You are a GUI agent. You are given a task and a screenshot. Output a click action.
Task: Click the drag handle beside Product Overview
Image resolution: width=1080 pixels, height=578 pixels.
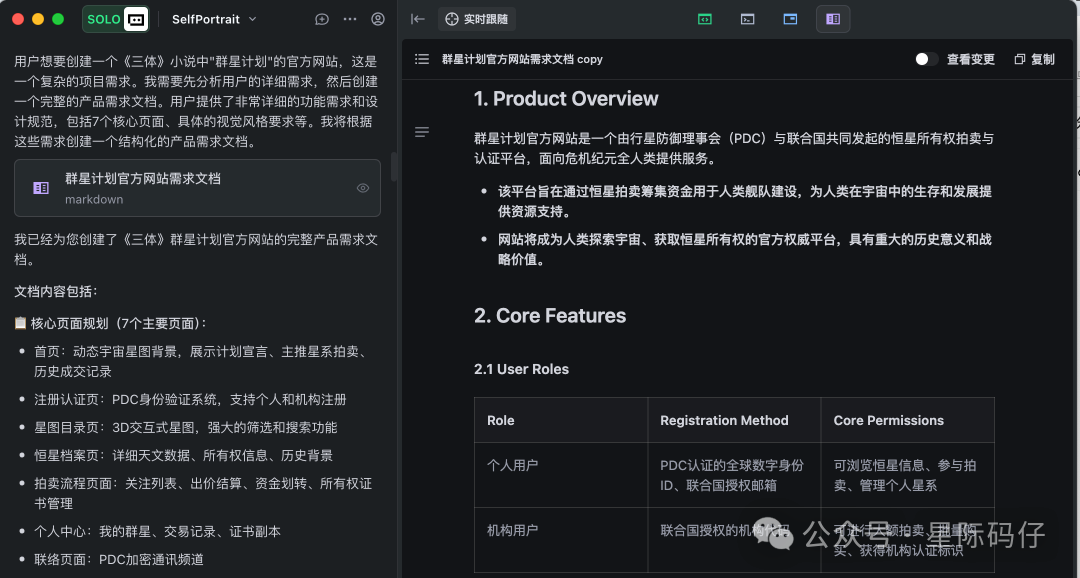[421, 131]
